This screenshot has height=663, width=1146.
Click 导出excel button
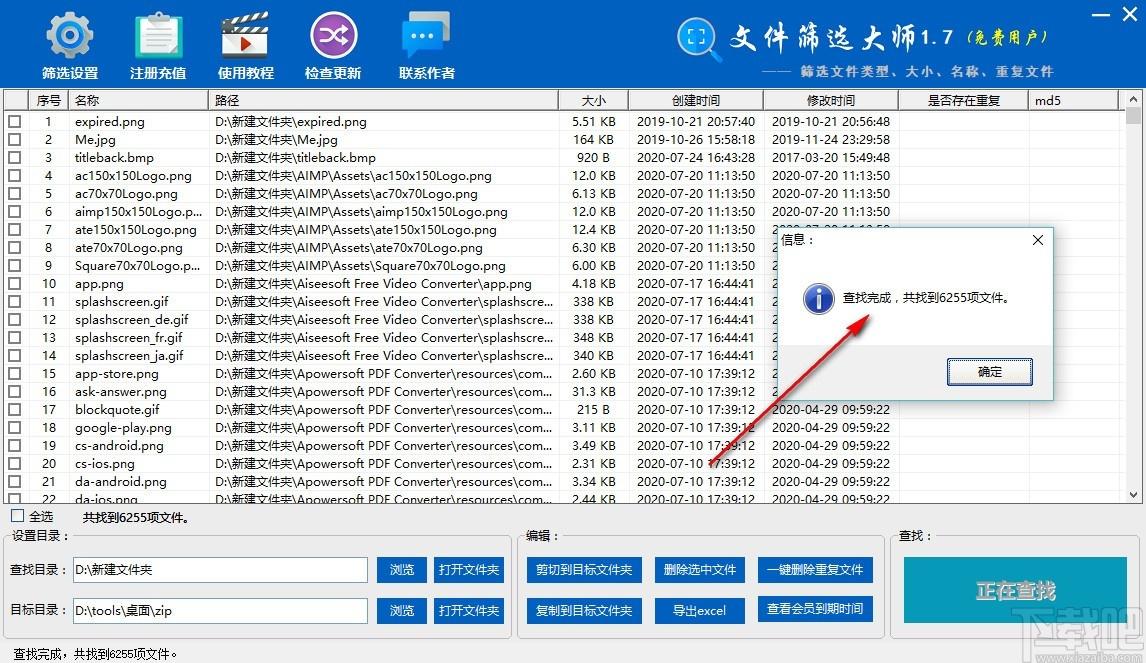pyautogui.click(x=699, y=610)
